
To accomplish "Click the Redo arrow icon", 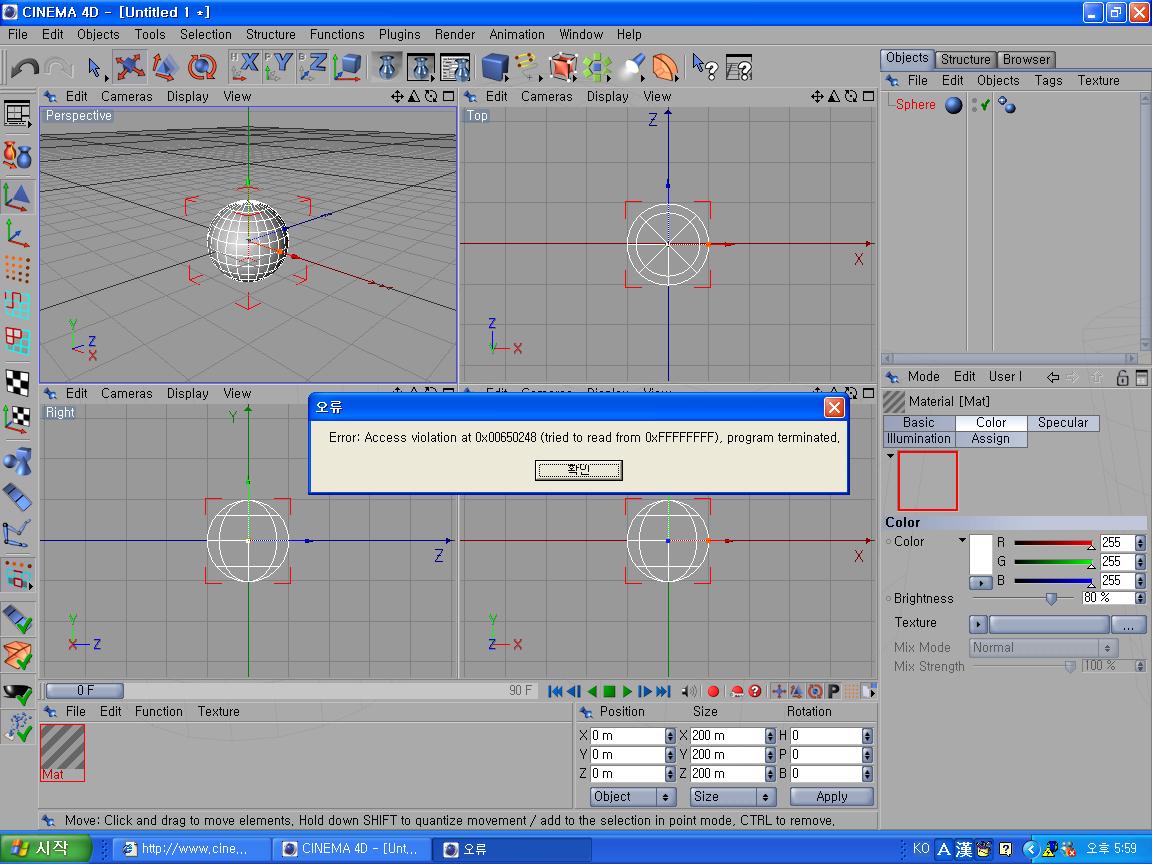I will [58, 68].
